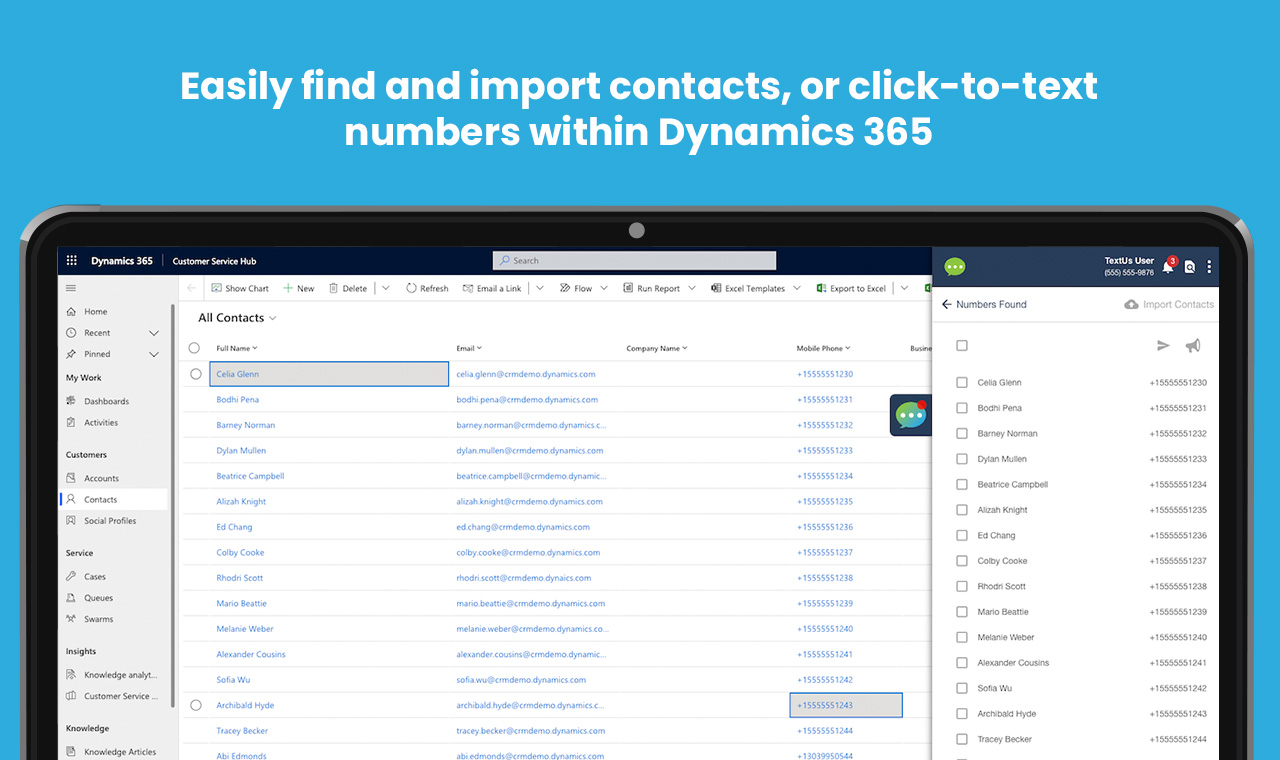1280x760 pixels.
Task: Open the TextUs three-dot options menu
Action: coord(1209,267)
